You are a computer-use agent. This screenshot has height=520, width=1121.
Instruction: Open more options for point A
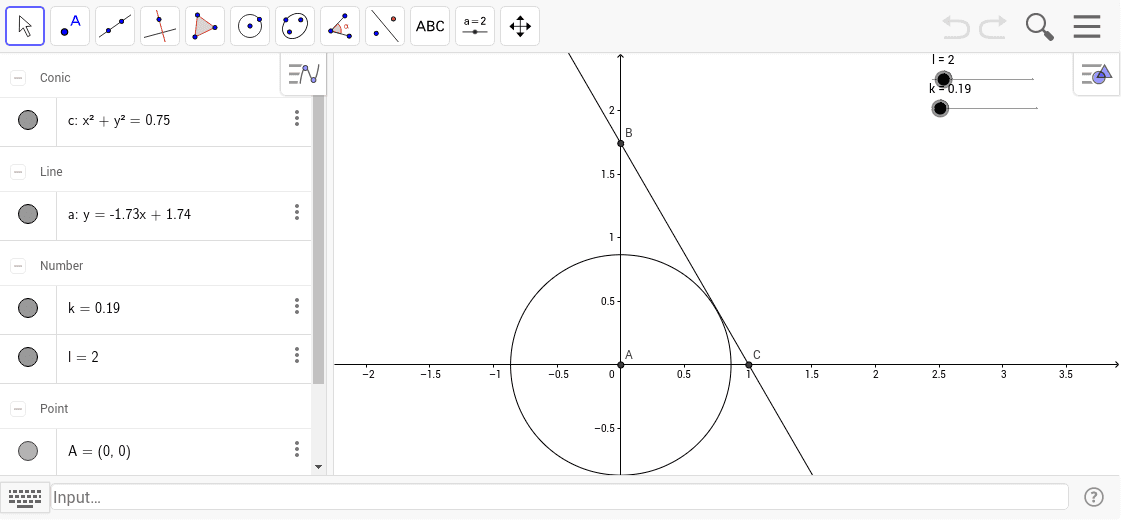297,449
